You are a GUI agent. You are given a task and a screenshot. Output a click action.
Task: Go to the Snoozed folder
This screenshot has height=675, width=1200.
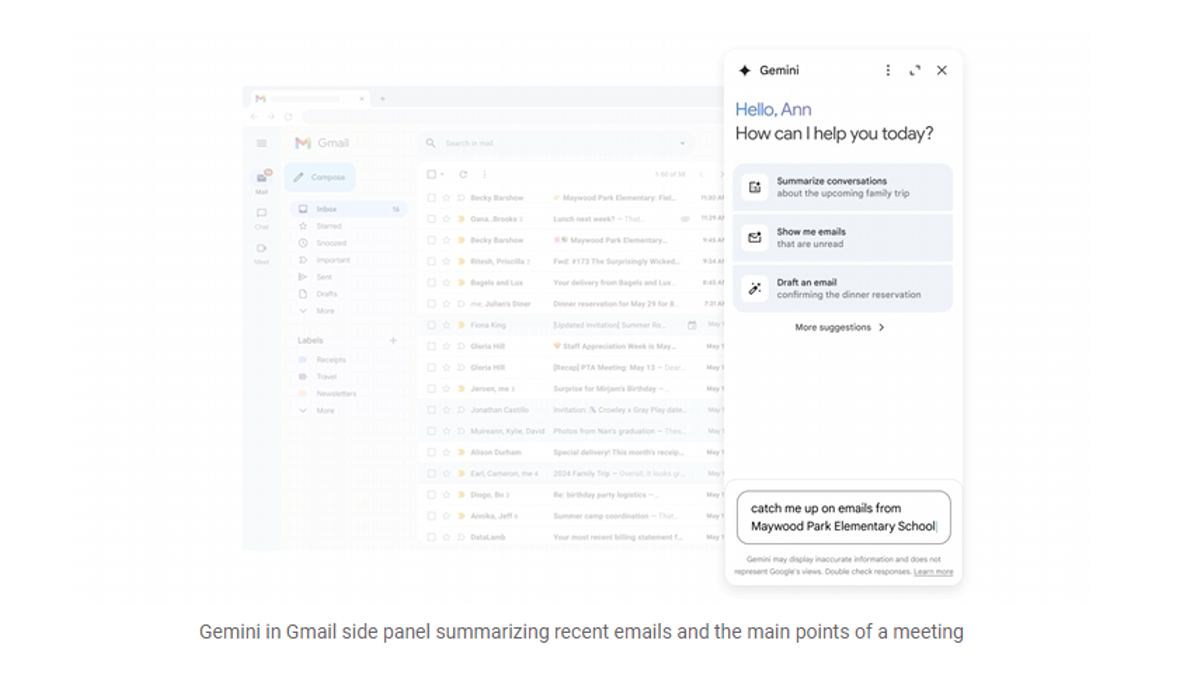[x=330, y=243]
